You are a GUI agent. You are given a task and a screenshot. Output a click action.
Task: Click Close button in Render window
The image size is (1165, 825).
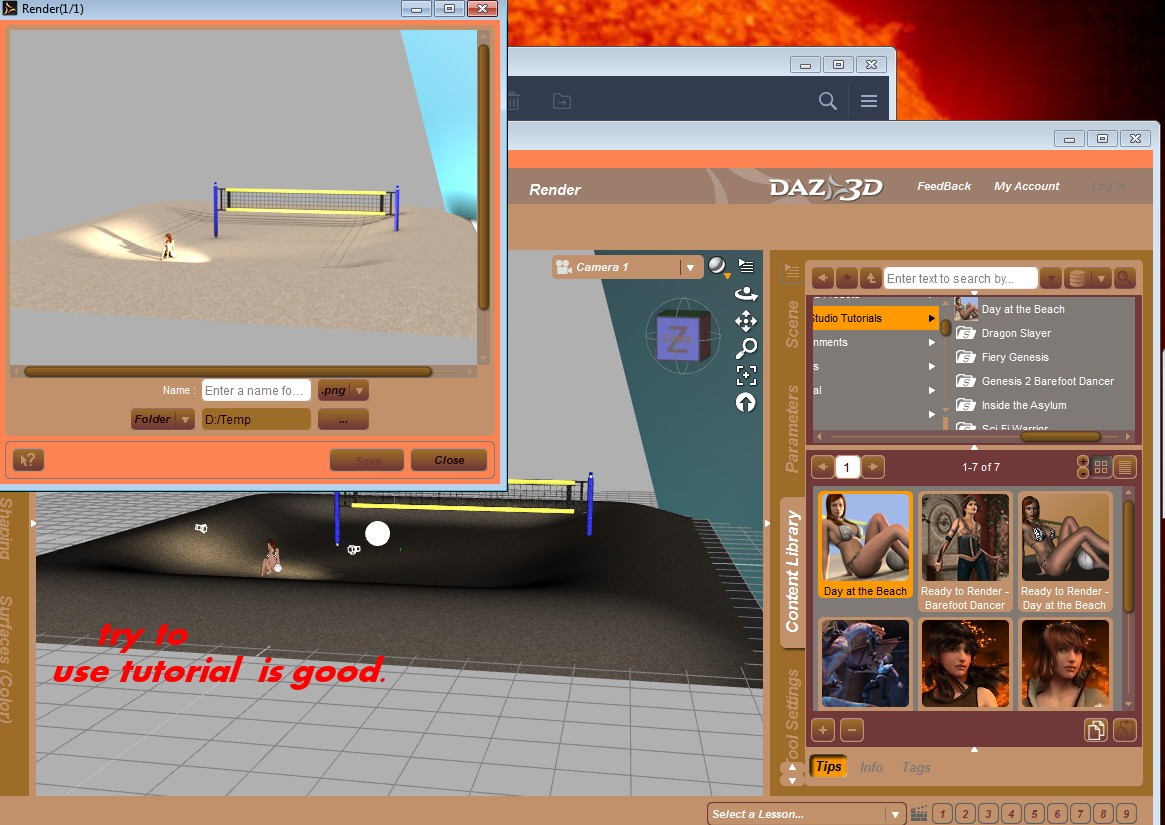click(449, 460)
